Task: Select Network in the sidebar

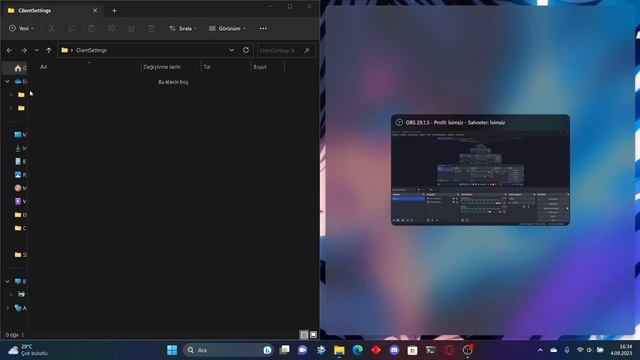Action: click(18, 308)
